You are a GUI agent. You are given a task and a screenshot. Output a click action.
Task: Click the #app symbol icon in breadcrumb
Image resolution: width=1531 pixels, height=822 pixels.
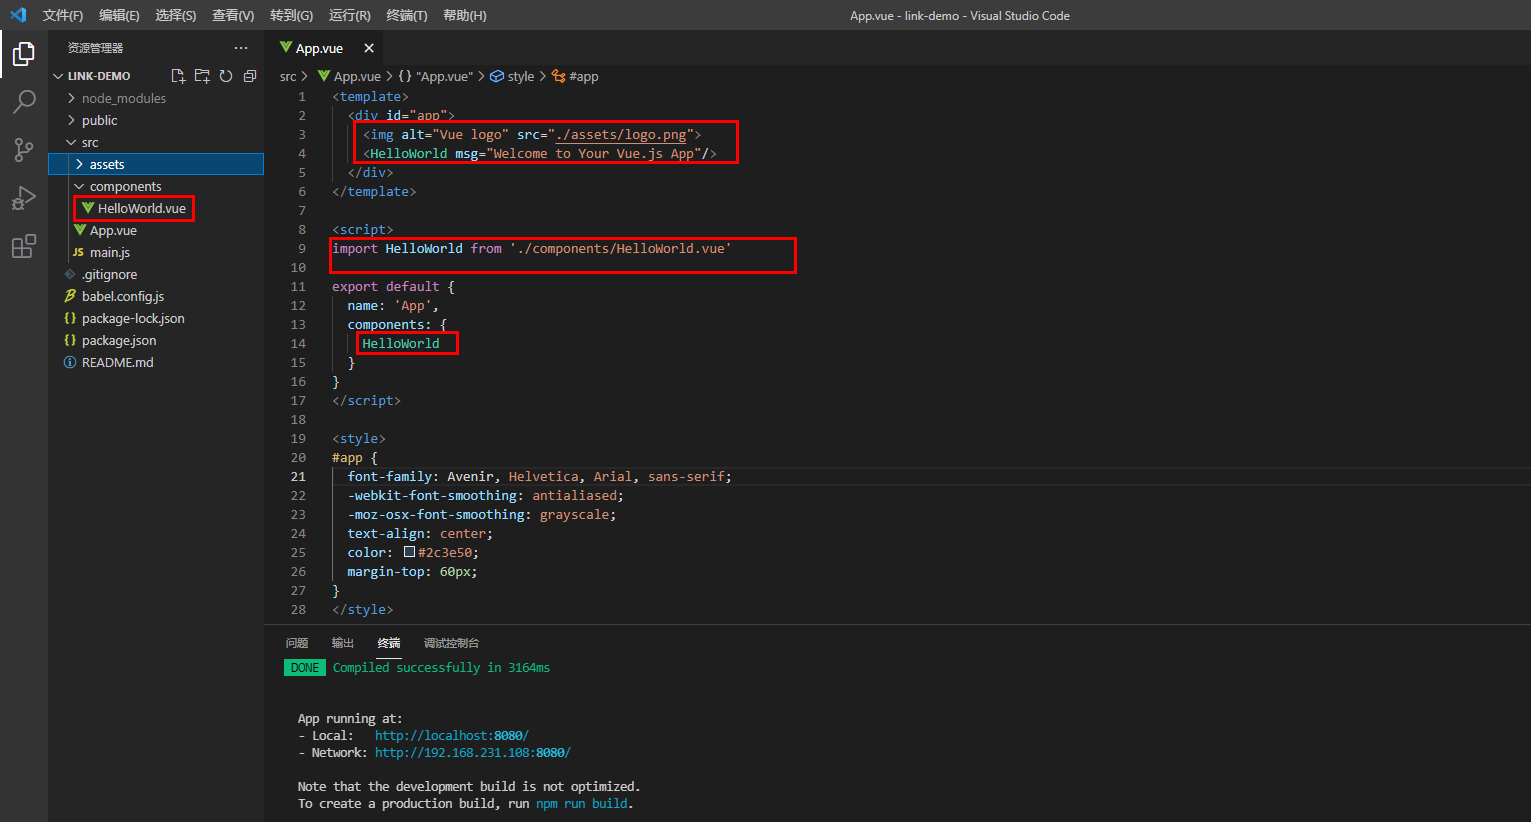point(559,76)
